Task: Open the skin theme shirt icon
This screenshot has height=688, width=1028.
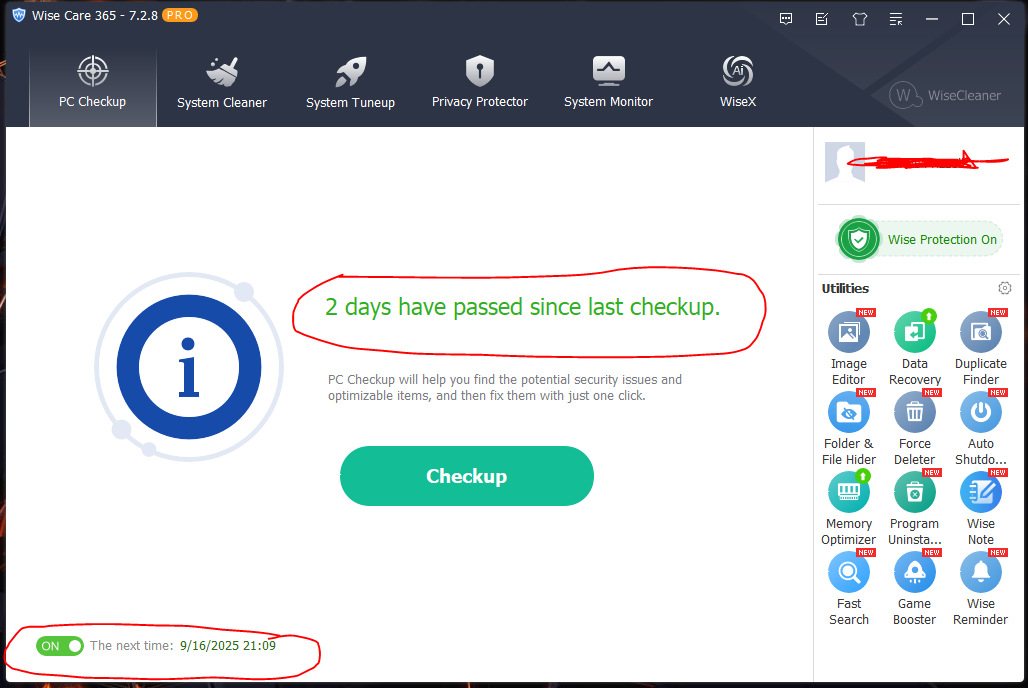Action: click(x=859, y=19)
